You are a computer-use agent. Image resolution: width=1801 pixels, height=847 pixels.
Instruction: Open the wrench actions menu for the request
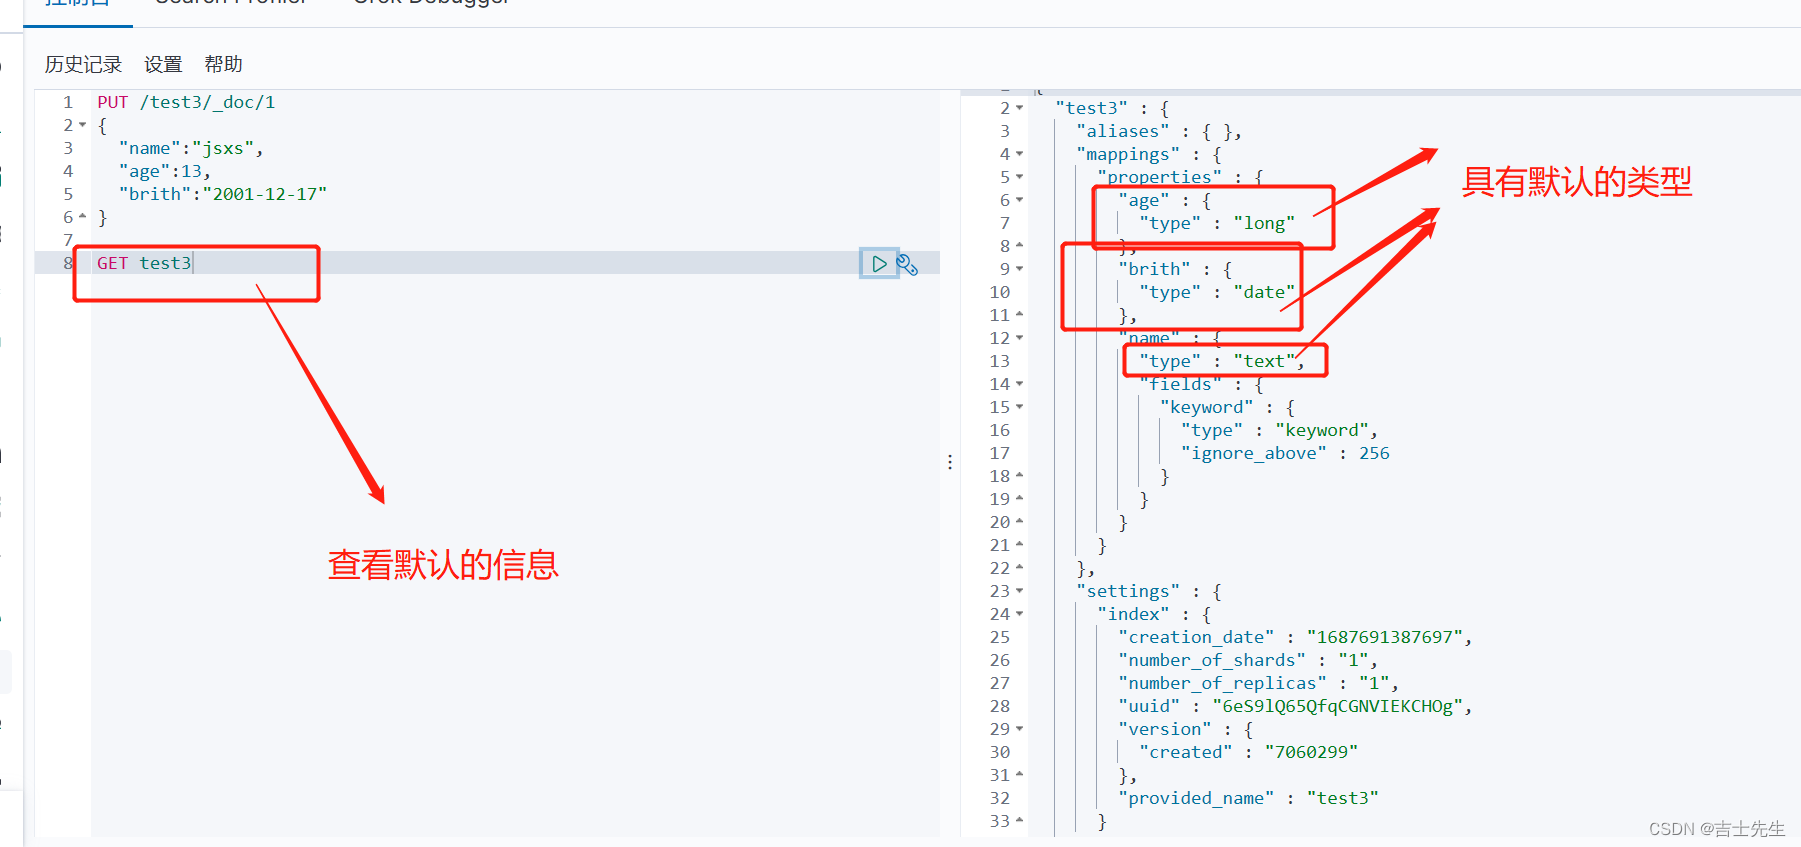(907, 264)
